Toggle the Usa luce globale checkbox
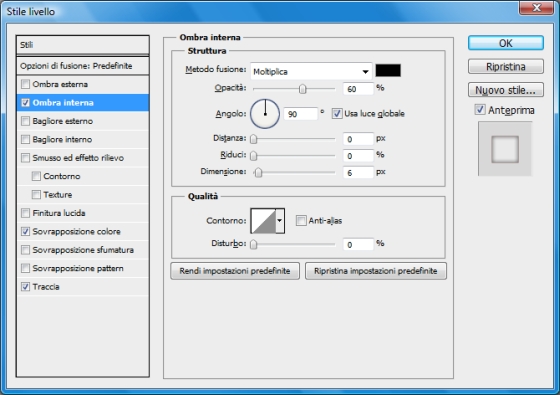The height and width of the screenshot is (395, 560). [337, 114]
